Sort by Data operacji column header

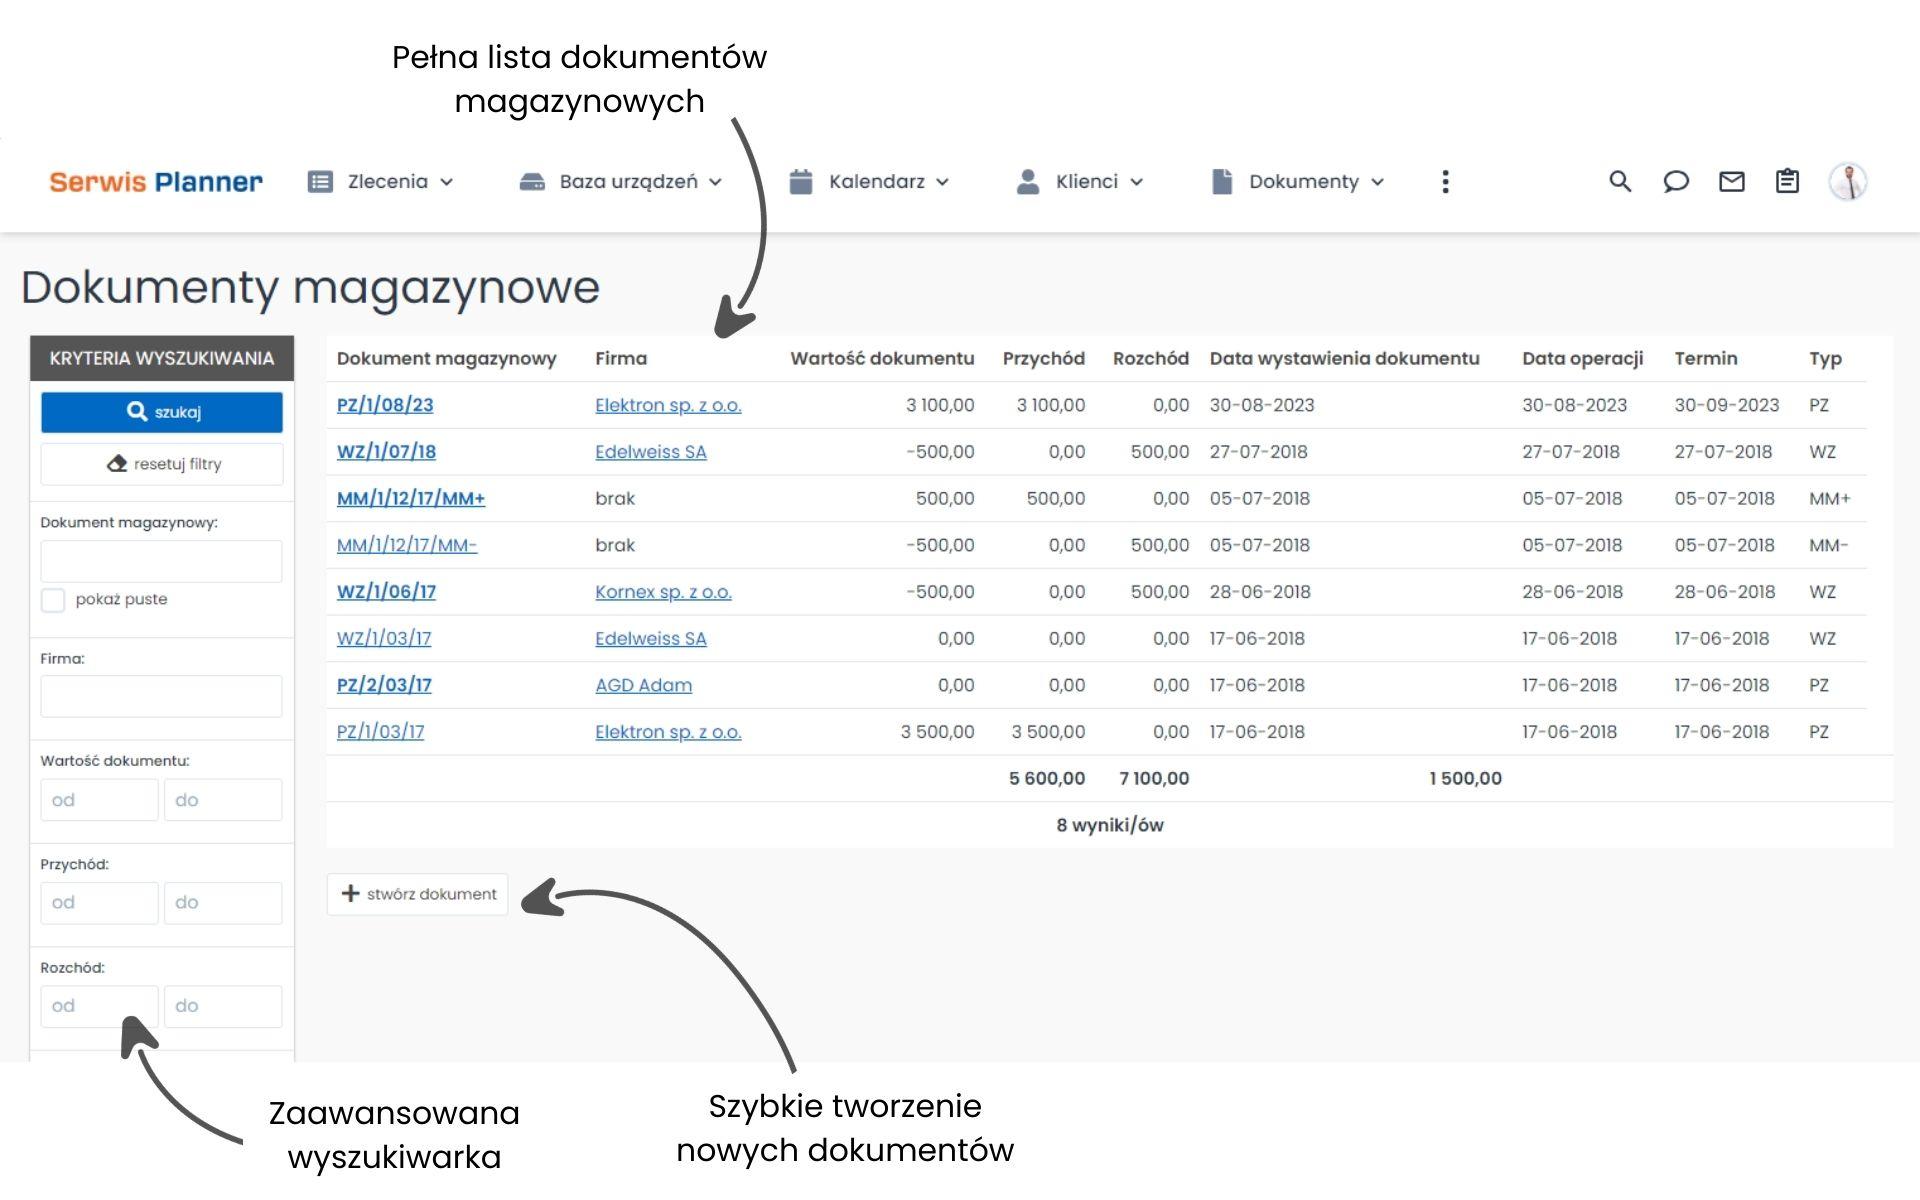tap(1583, 358)
